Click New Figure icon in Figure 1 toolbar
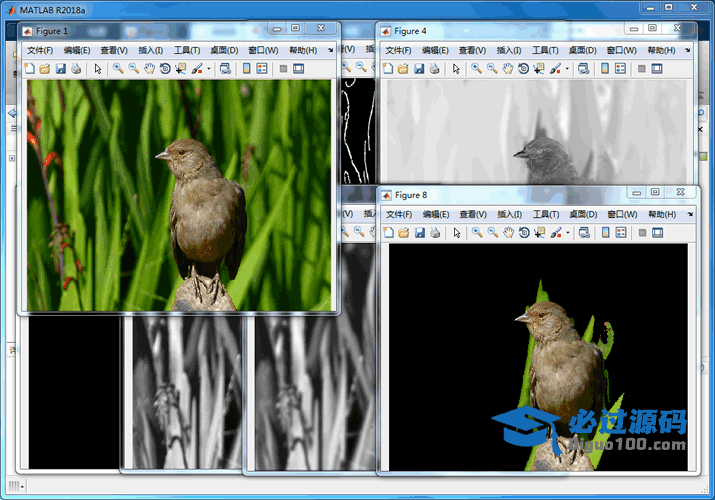 [x=29, y=69]
